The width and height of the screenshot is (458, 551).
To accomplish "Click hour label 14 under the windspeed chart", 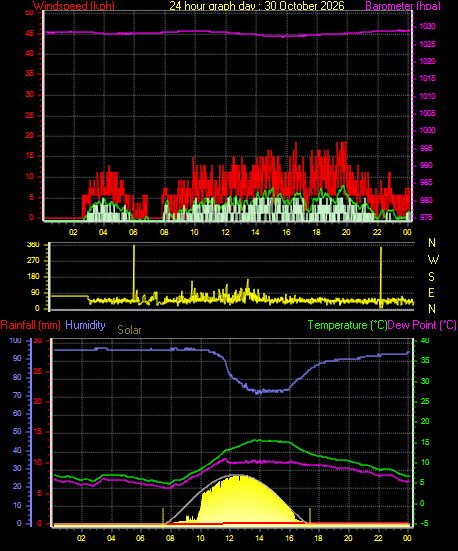I will click(256, 232).
